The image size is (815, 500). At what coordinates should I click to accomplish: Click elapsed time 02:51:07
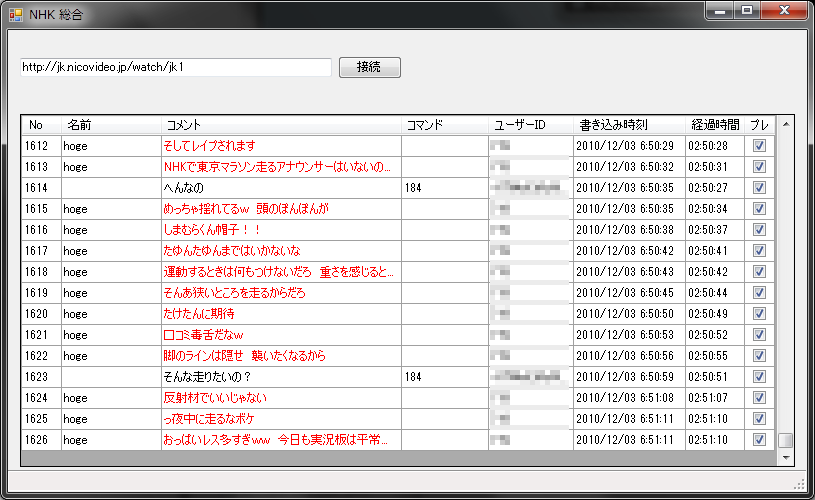(708, 398)
